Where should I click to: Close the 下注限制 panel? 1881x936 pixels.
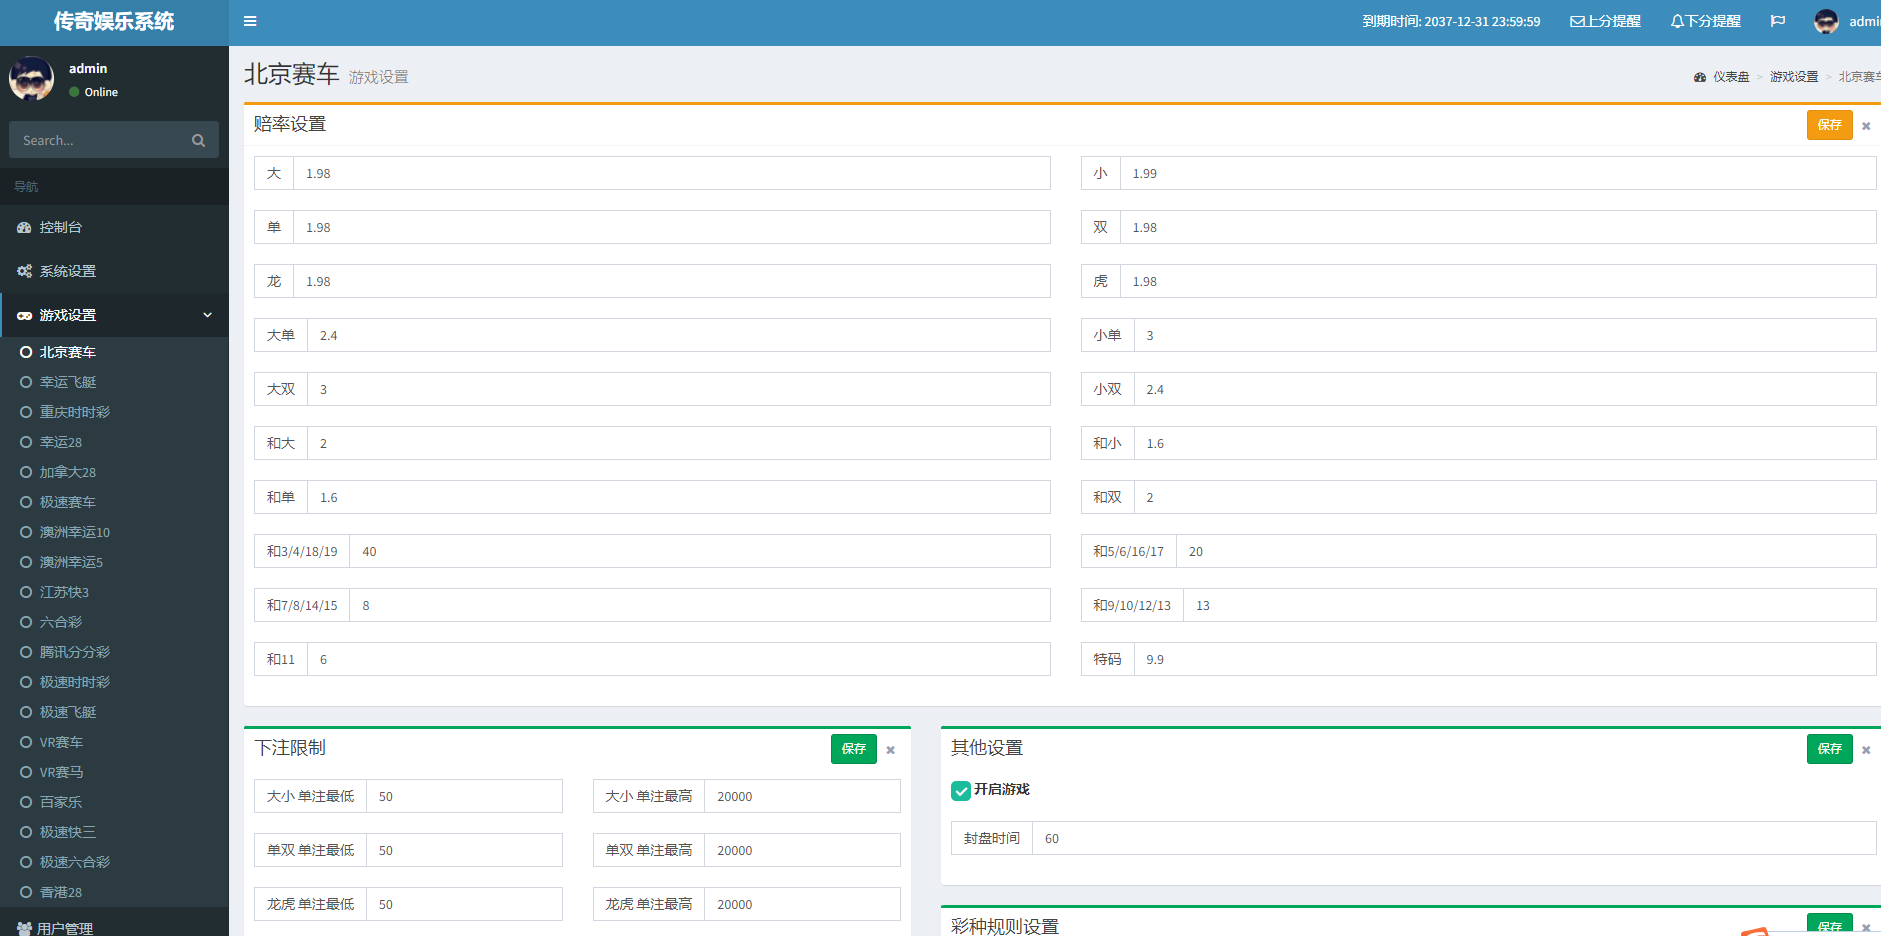(x=890, y=750)
